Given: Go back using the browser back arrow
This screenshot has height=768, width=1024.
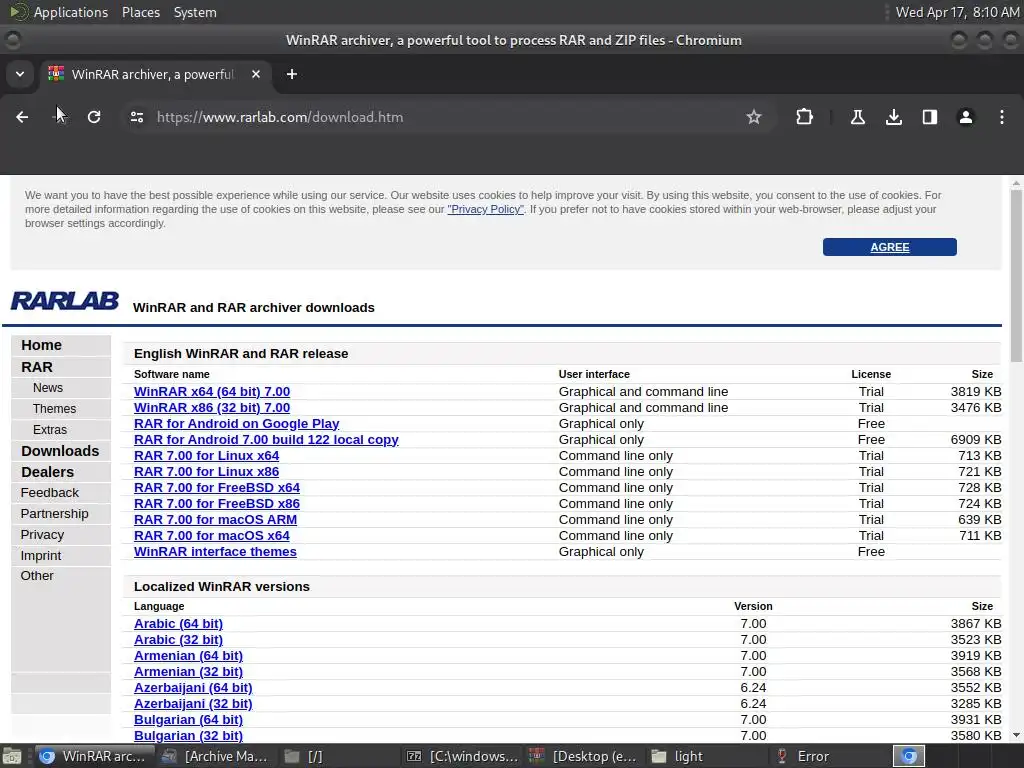Looking at the screenshot, I should coord(22,117).
